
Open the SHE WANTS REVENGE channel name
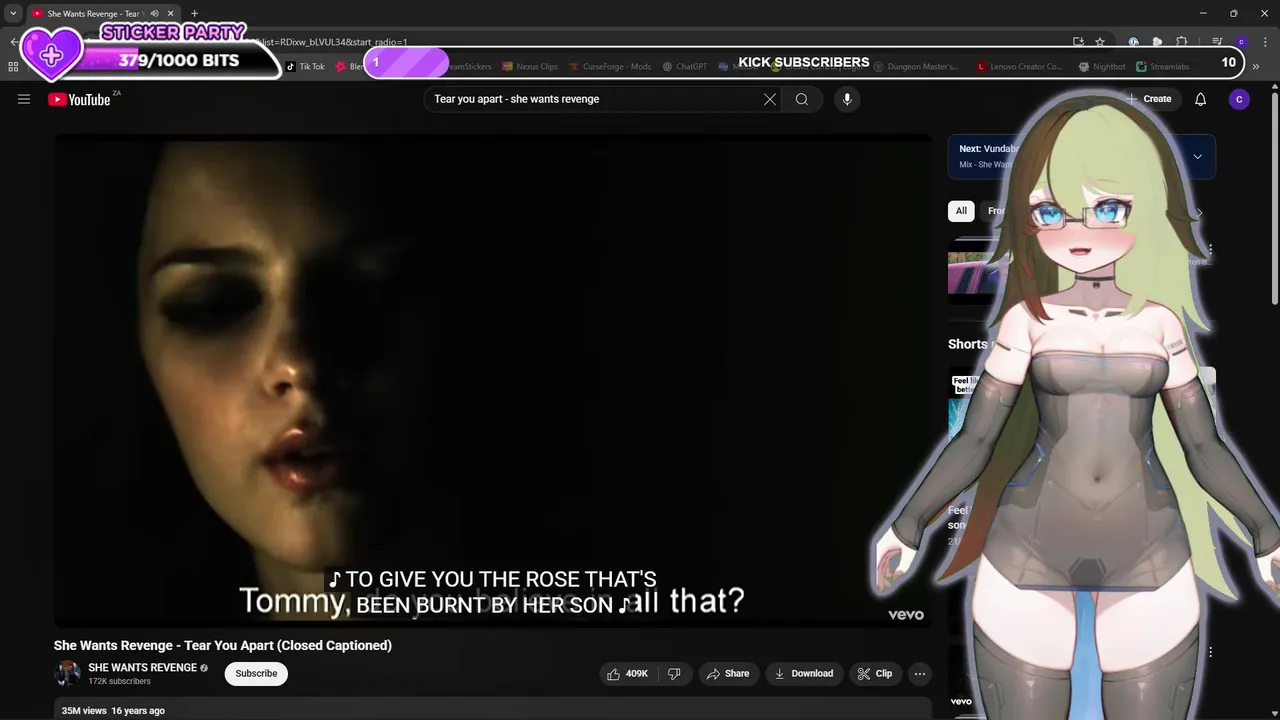[x=142, y=668]
